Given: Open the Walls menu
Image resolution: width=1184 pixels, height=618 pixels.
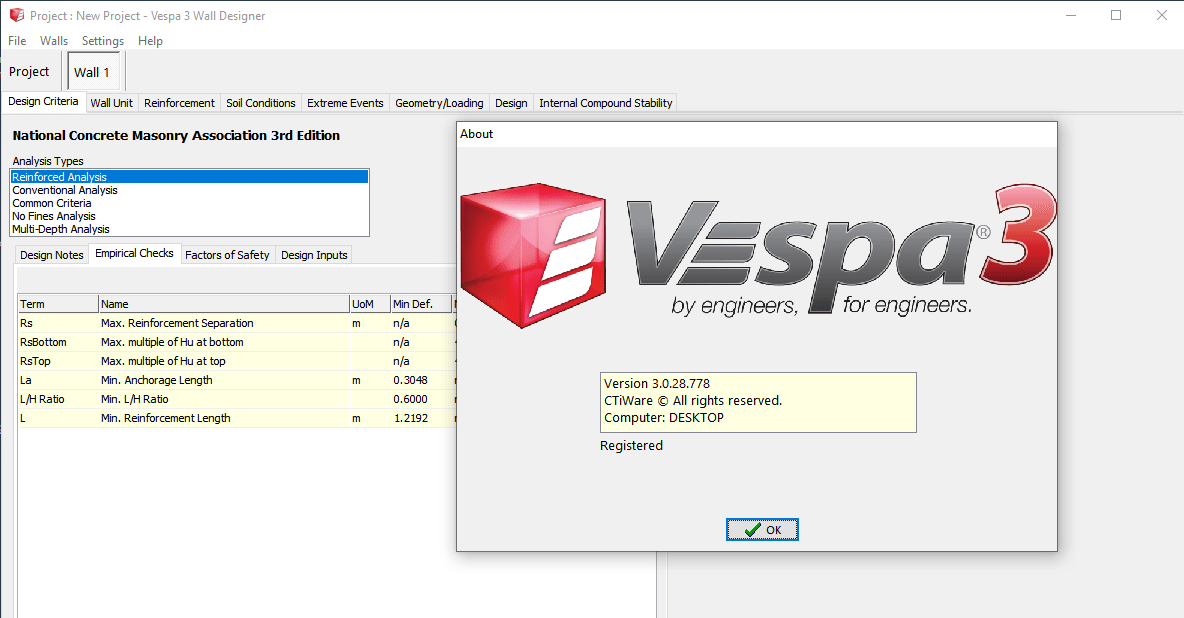Looking at the screenshot, I should 54,41.
